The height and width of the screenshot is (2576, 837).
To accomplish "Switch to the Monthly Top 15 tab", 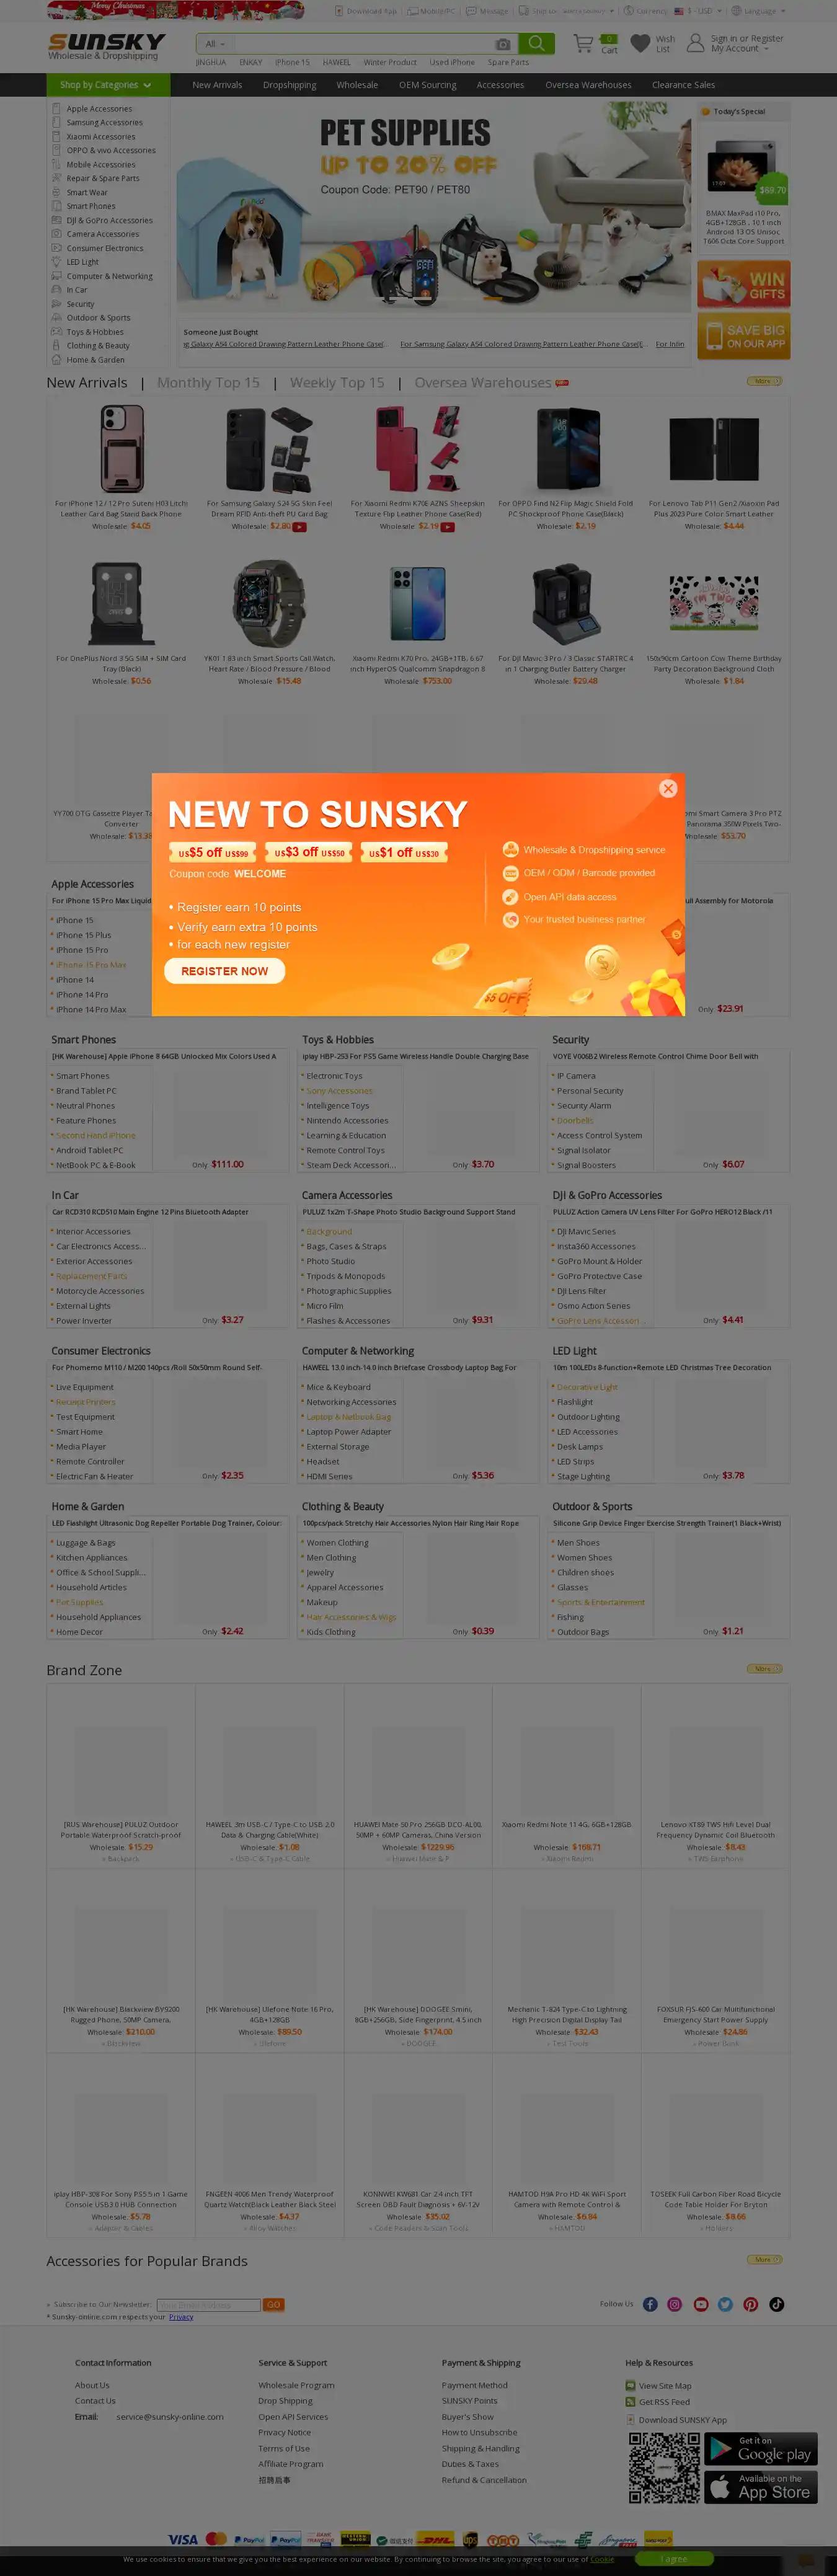I will (x=208, y=383).
